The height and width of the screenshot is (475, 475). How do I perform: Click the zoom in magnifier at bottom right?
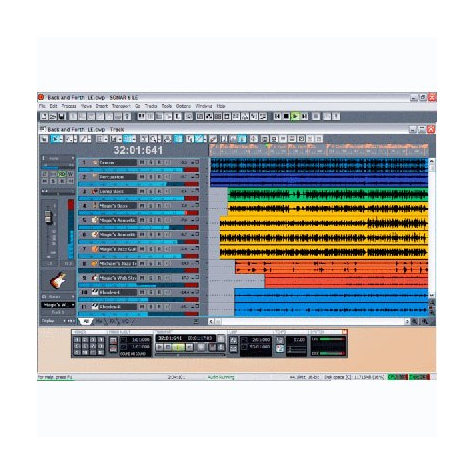click(424, 321)
